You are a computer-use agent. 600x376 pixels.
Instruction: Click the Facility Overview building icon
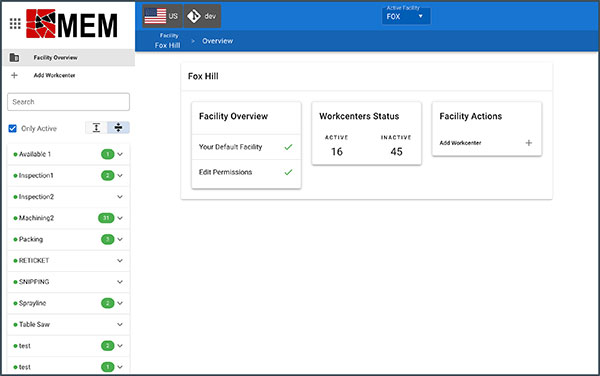click(14, 57)
